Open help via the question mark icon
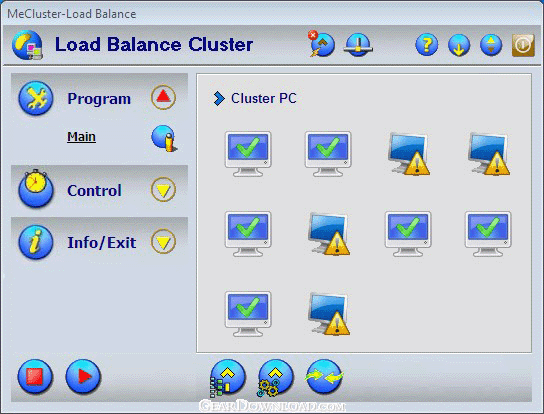 pyautogui.click(x=427, y=45)
